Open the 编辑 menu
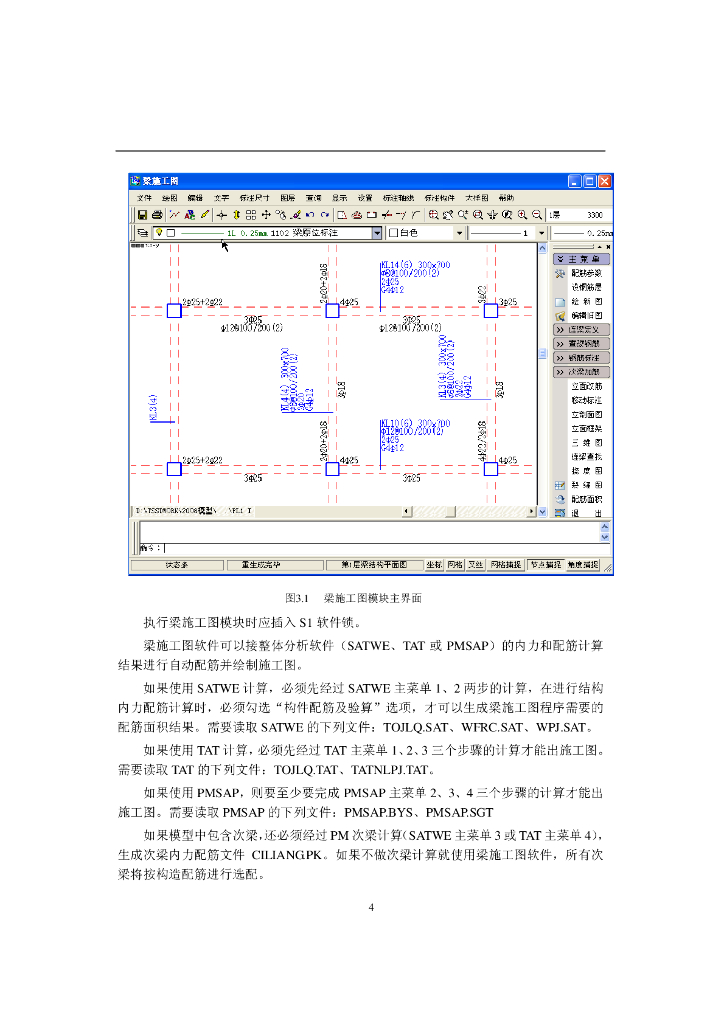The width and height of the screenshot is (724, 1024). coord(195,198)
